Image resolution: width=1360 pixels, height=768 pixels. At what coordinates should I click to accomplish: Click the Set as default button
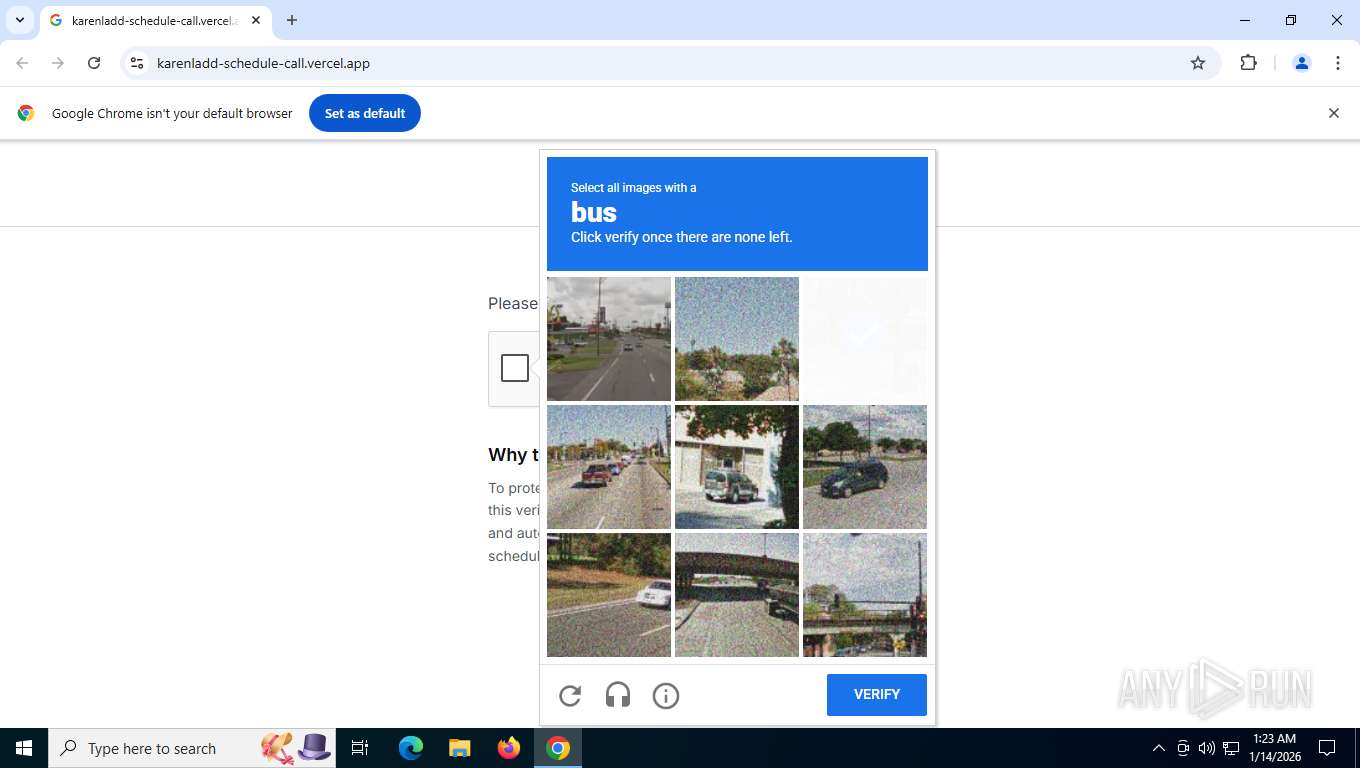point(365,113)
